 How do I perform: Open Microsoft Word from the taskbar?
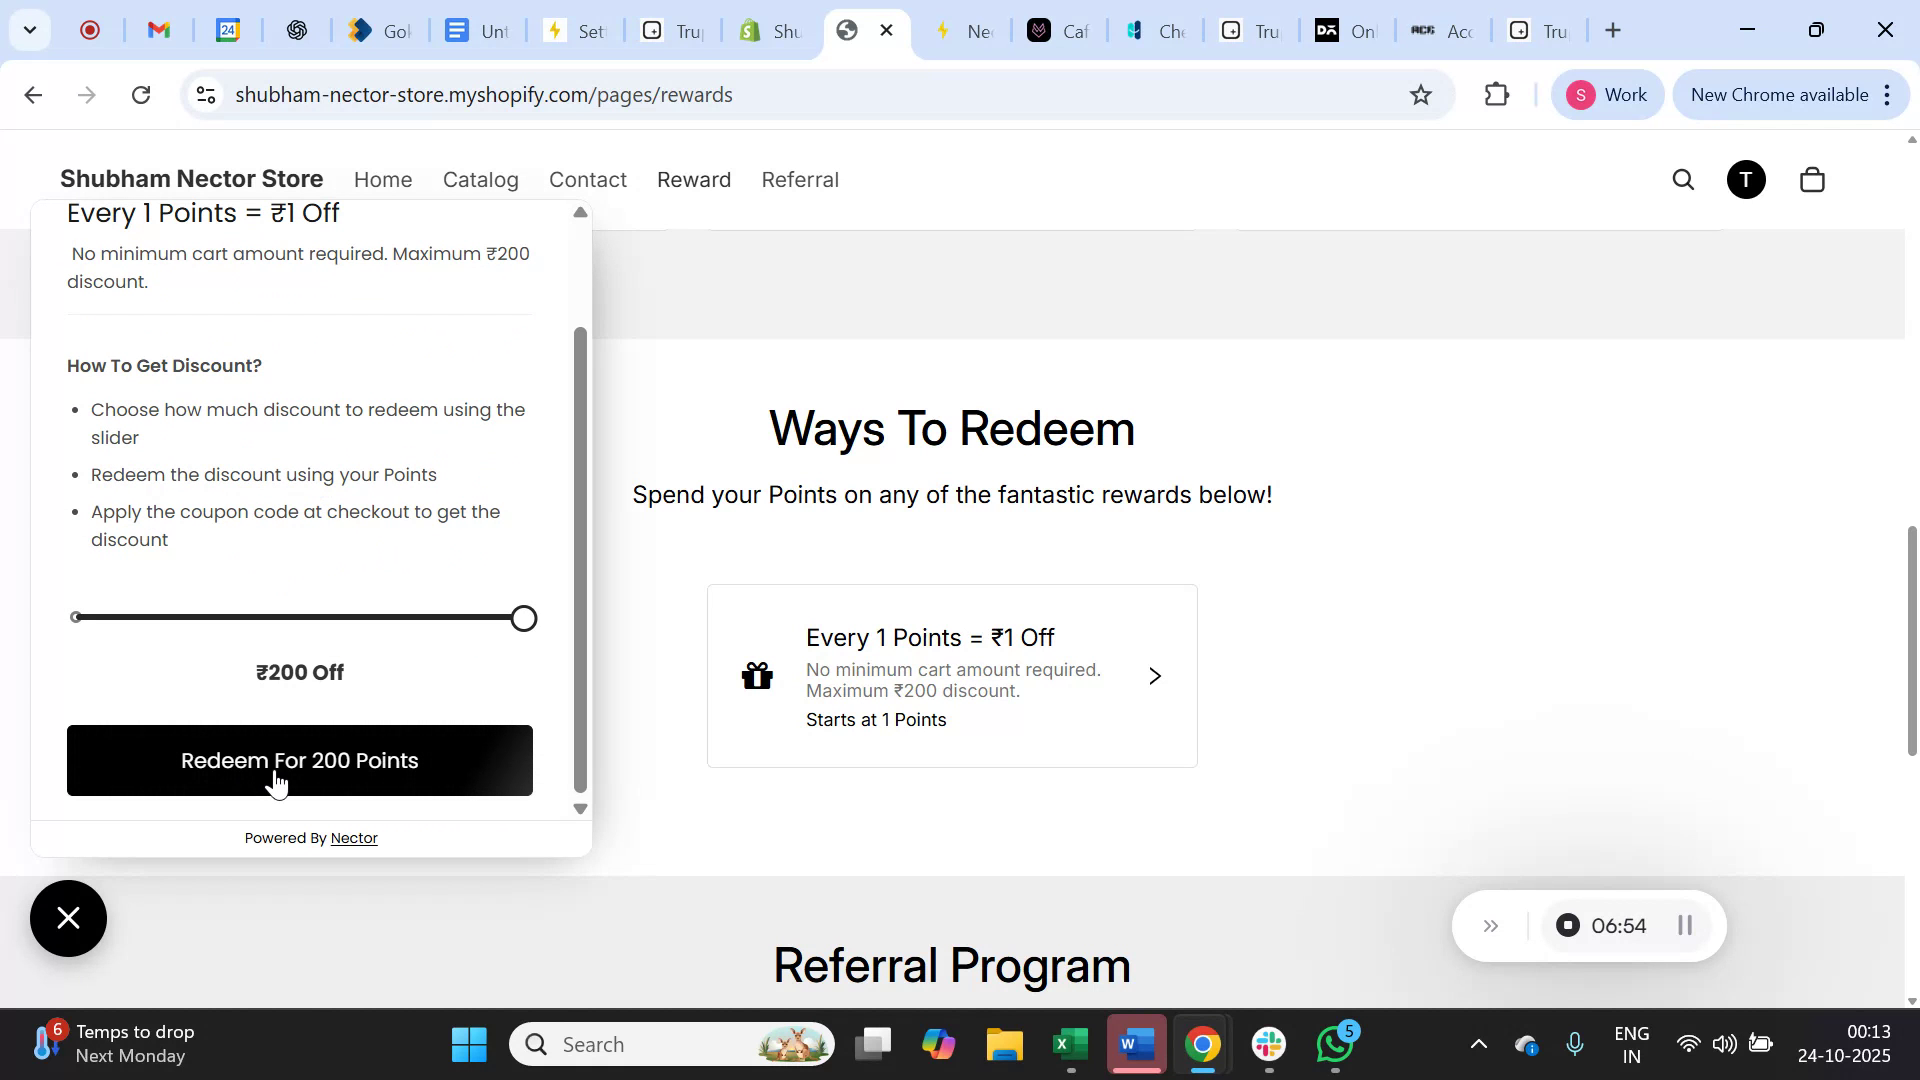point(1136,1043)
